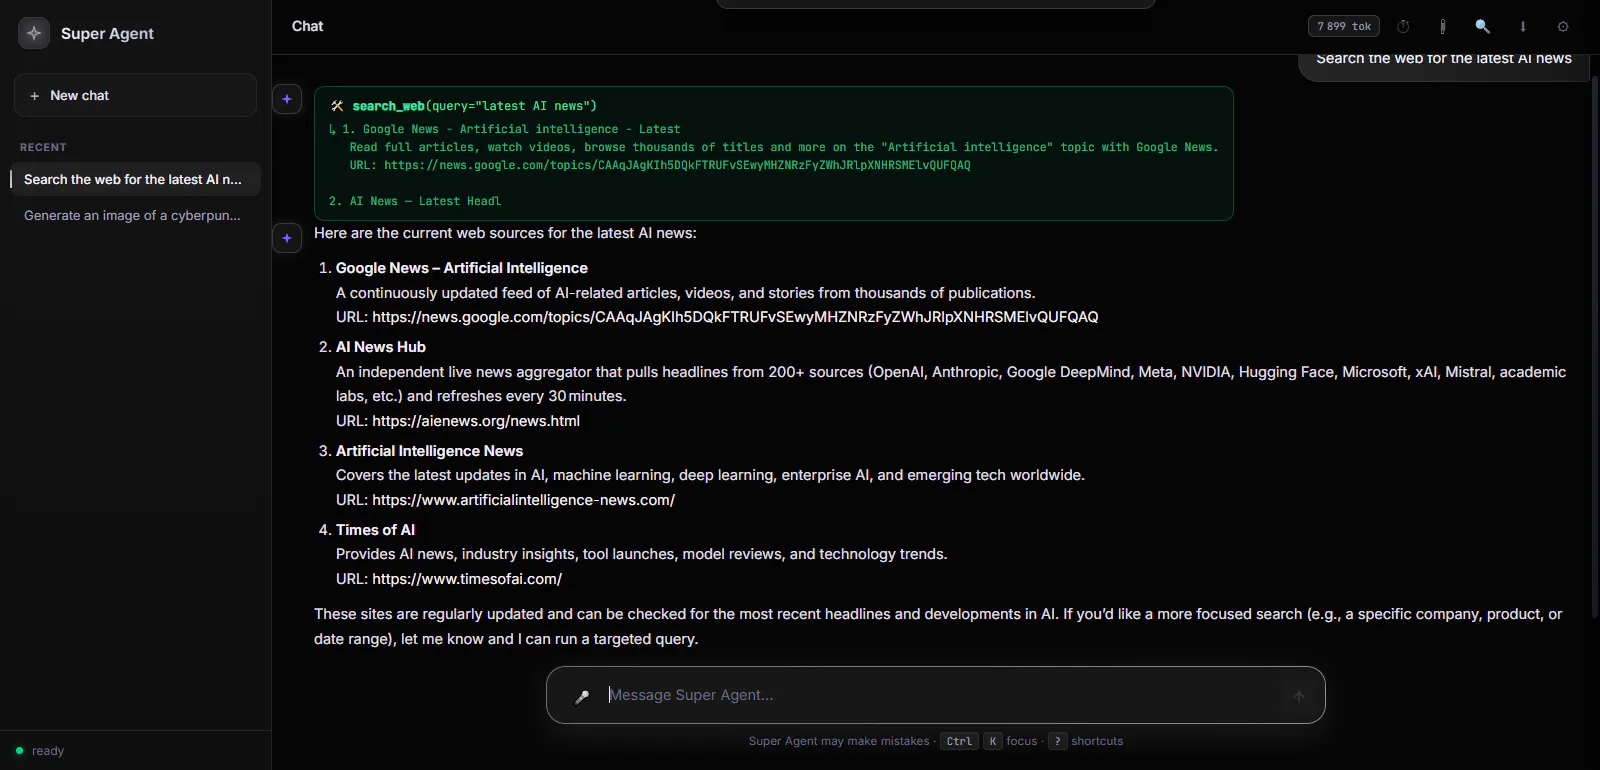This screenshot has height=770, width=1600.
Task: Click the microphone voice input icon
Action: pos(582,696)
